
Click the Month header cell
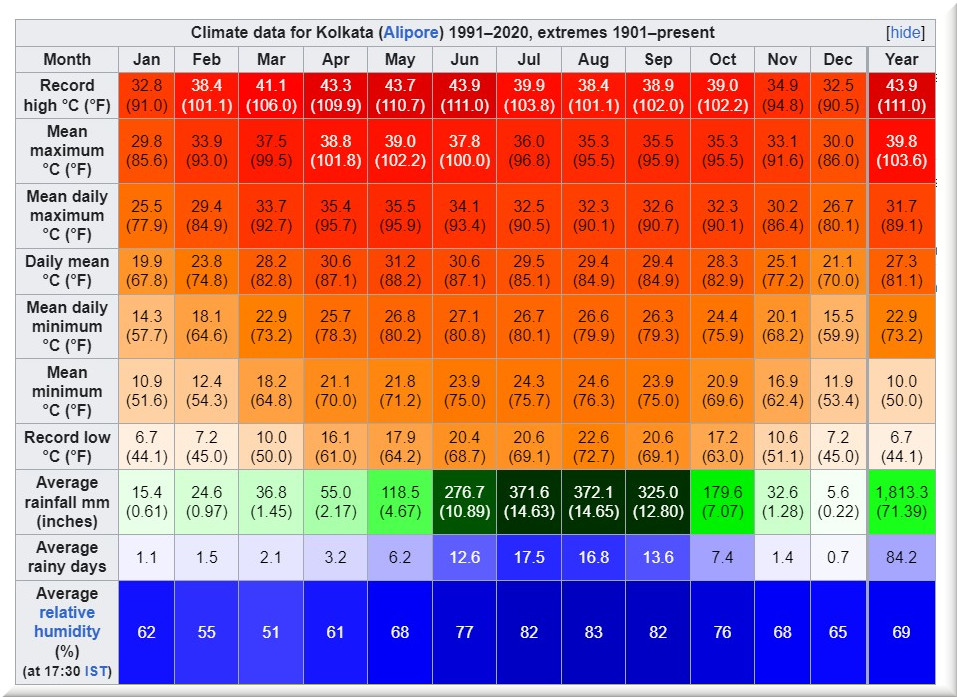(x=67, y=59)
